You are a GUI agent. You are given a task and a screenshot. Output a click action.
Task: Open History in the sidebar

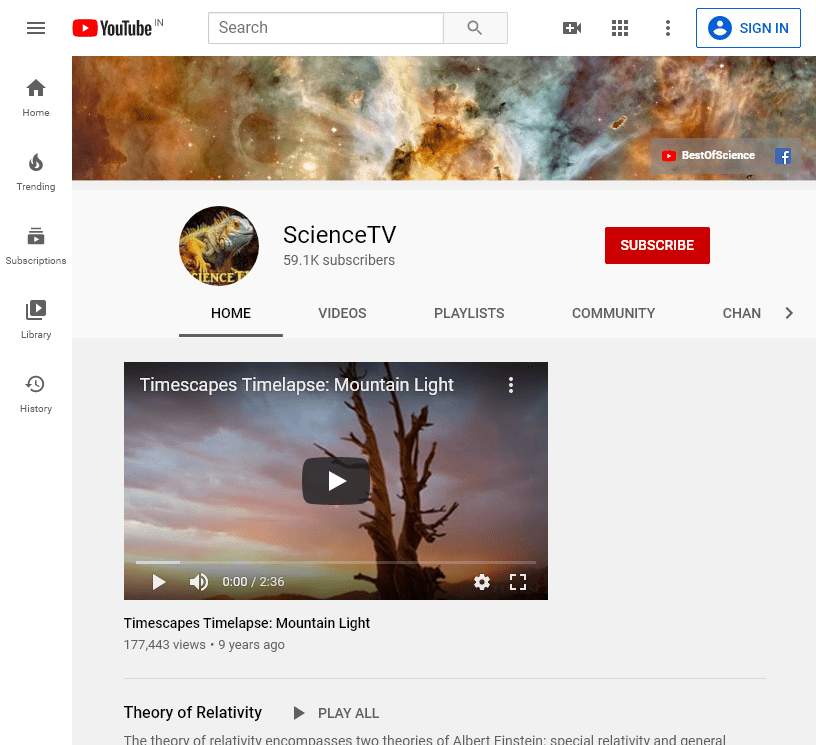click(x=36, y=394)
